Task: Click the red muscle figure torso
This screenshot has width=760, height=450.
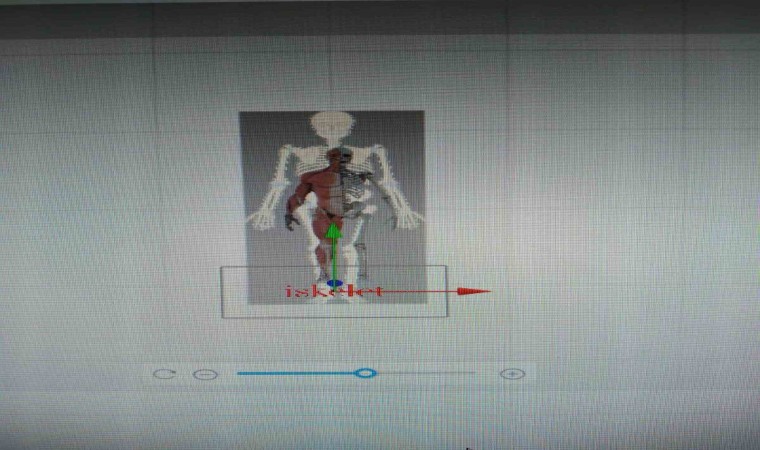Action: (x=322, y=188)
